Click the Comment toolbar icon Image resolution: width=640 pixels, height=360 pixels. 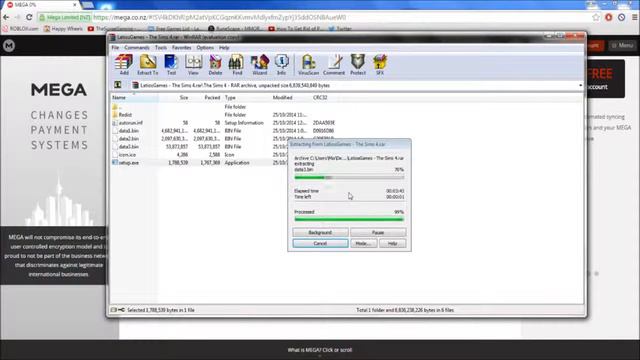coord(334,64)
